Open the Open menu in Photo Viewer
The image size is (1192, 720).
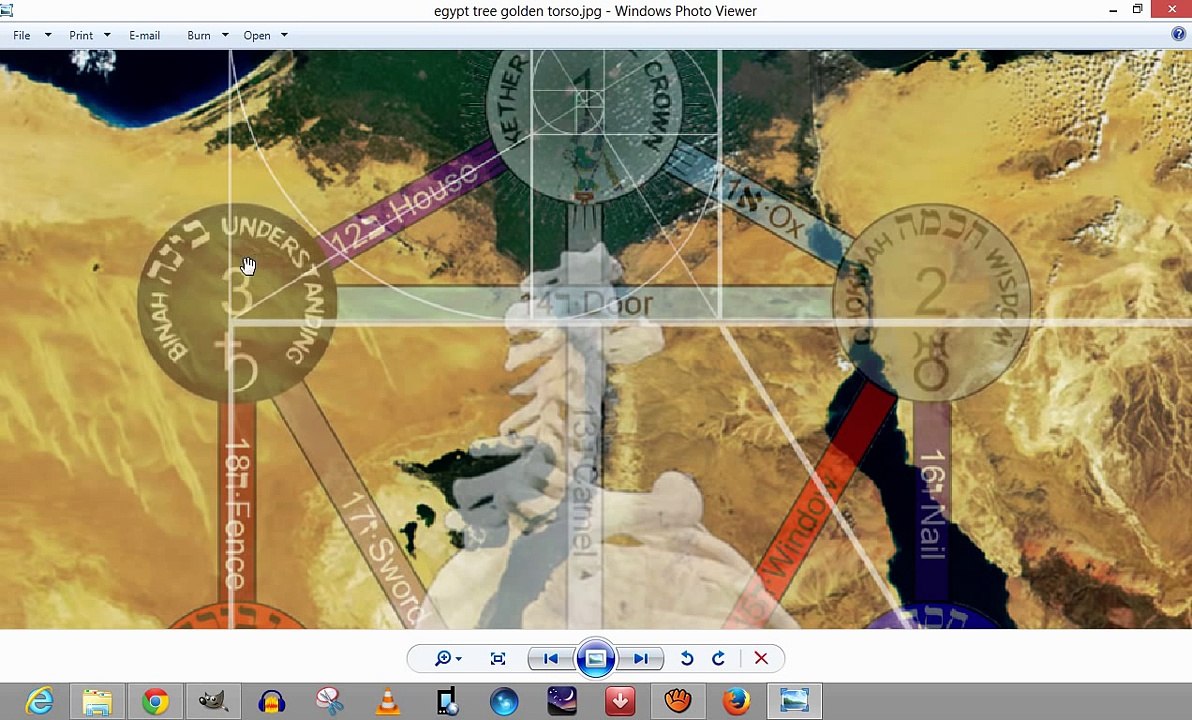click(257, 35)
